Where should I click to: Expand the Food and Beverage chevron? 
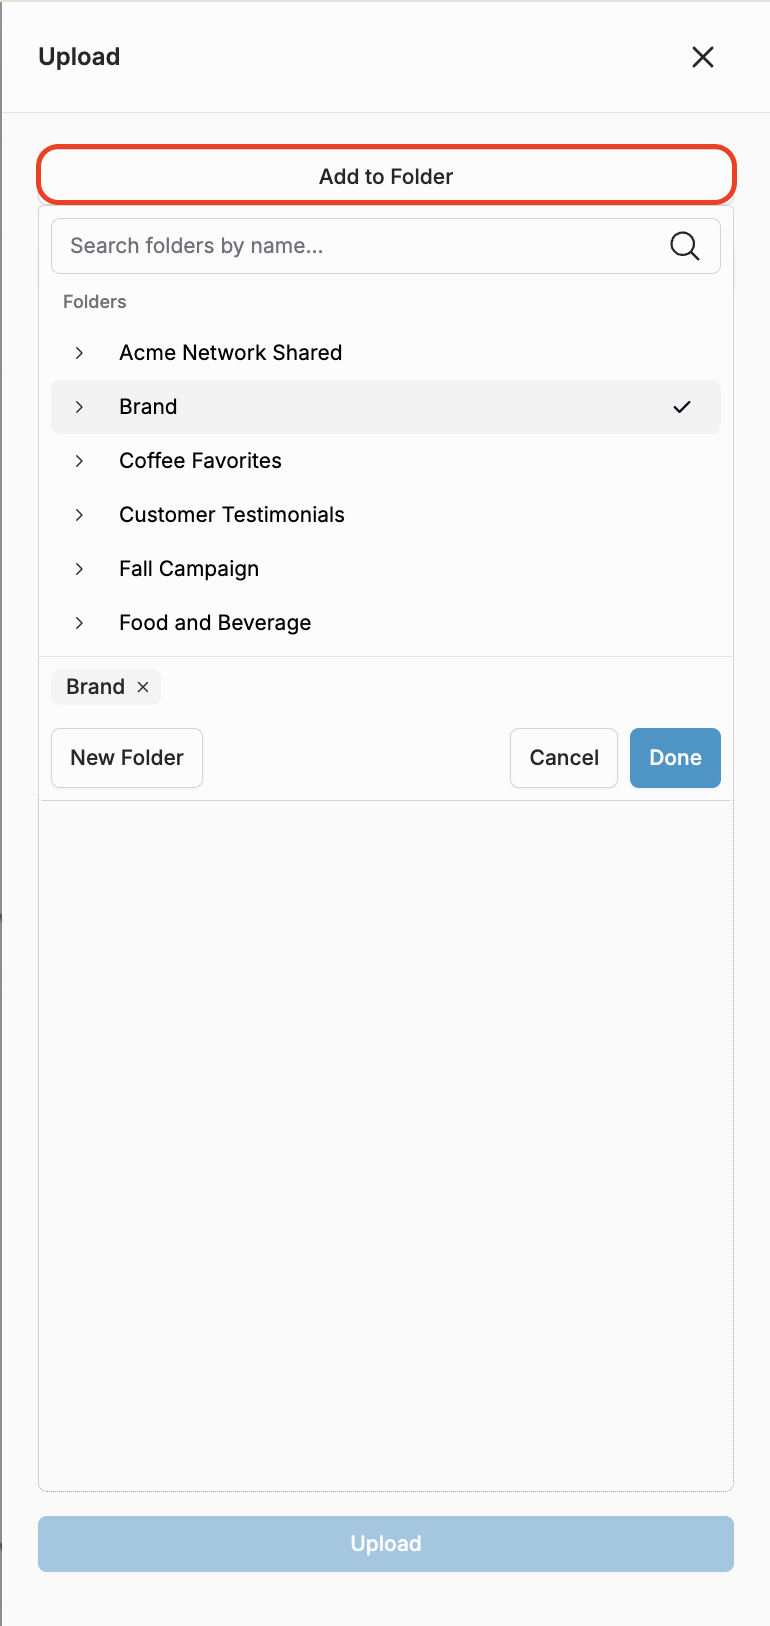pyautogui.click(x=79, y=623)
